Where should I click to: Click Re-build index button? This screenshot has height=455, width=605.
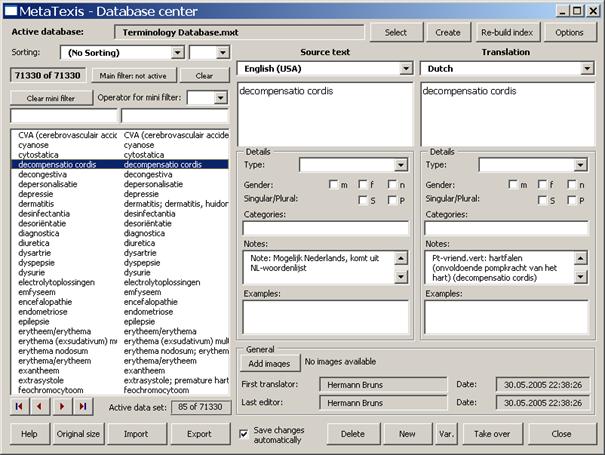point(507,32)
